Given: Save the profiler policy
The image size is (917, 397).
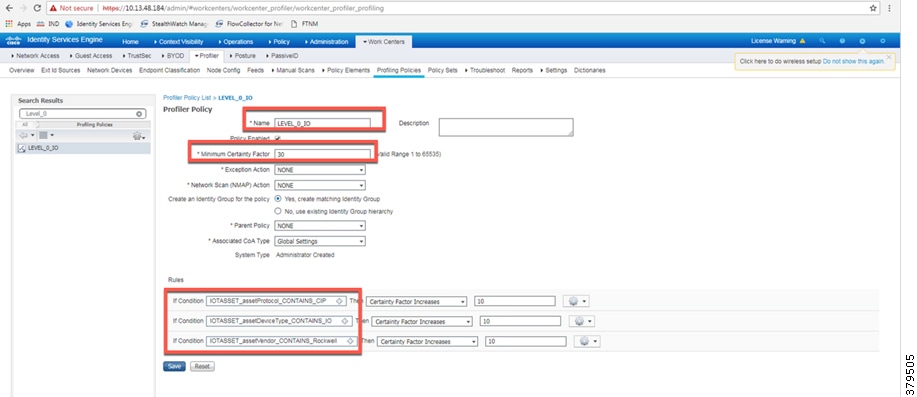Looking at the screenshot, I should point(174,367).
